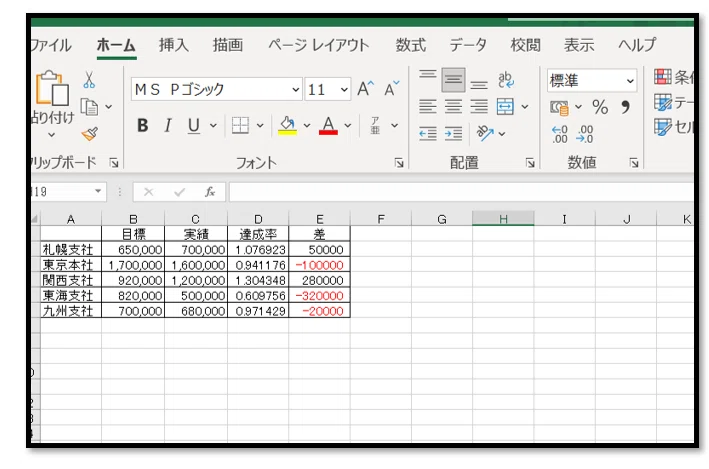Screen dimensions: 709x469
Task: Decrease indent
Action: click(427, 133)
